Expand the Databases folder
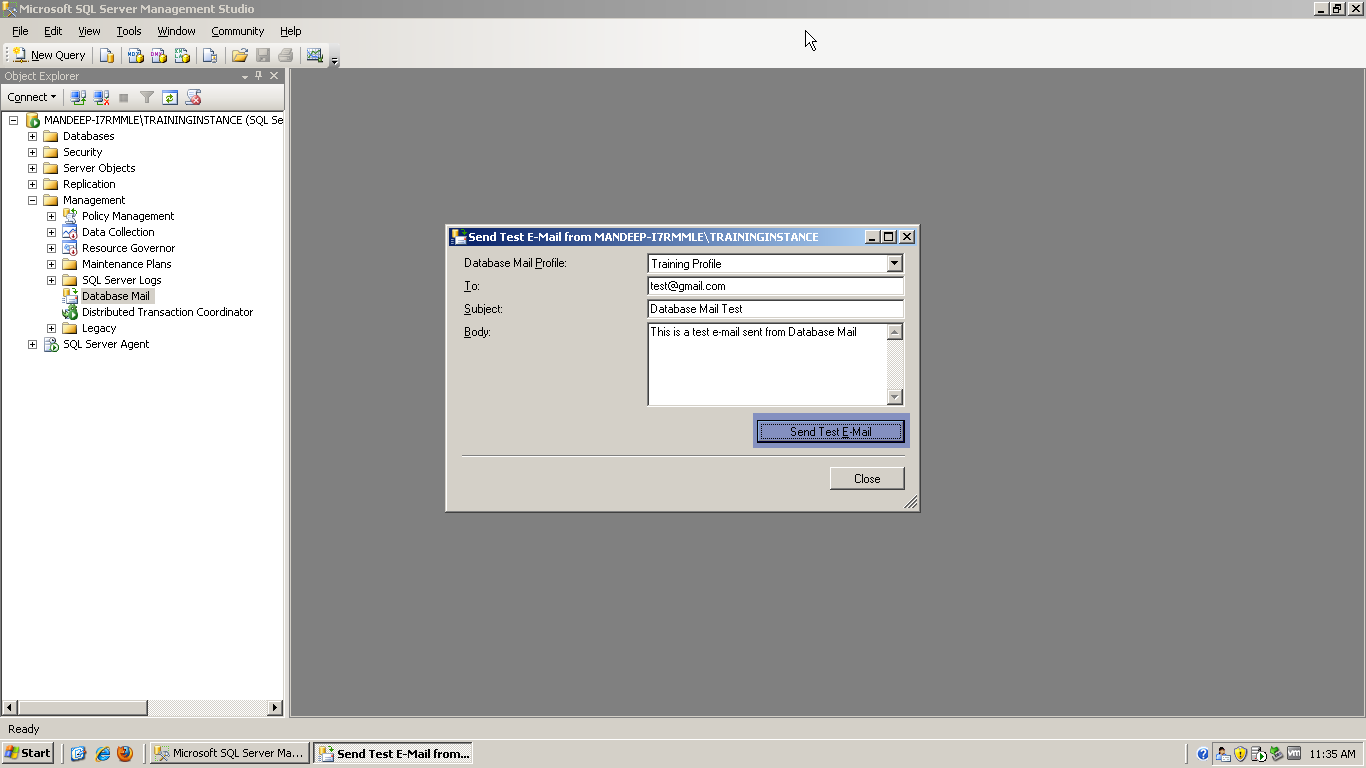Image resolution: width=1366 pixels, height=768 pixels. 32,136
